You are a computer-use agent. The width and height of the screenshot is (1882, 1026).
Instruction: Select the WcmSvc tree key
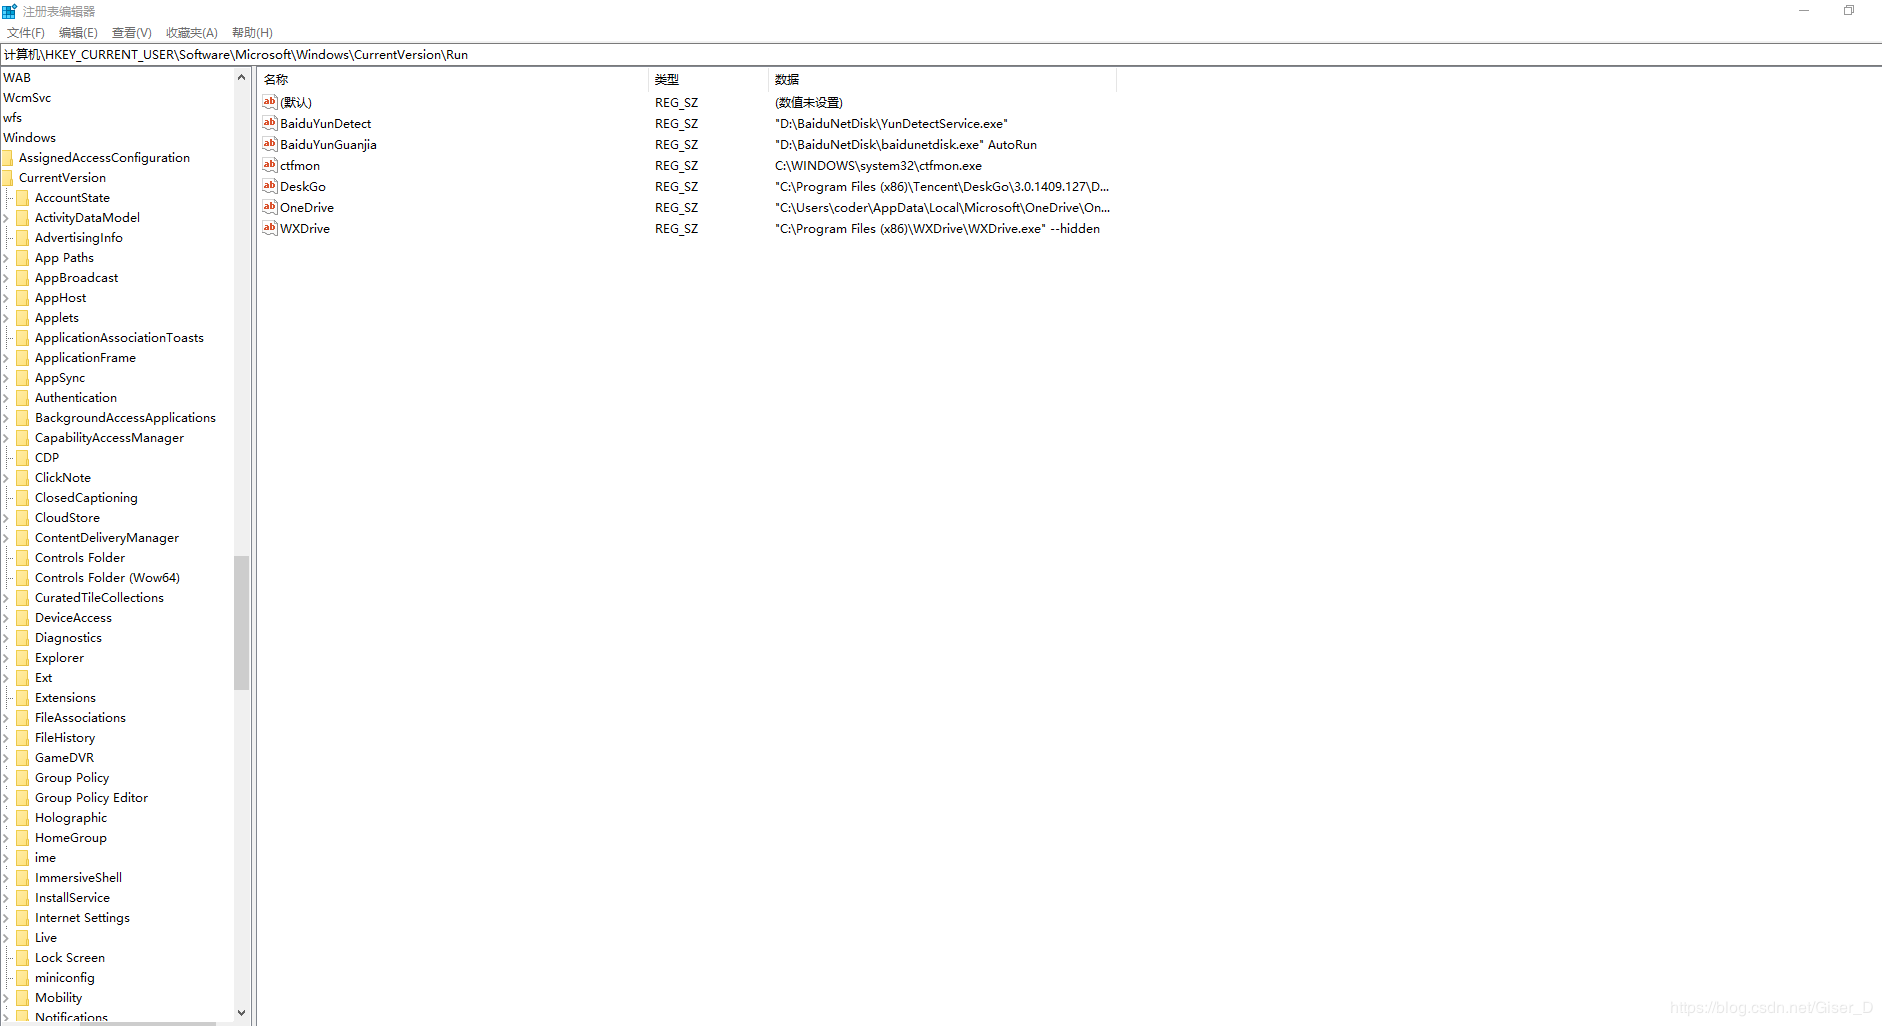pyautogui.click(x=27, y=98)
